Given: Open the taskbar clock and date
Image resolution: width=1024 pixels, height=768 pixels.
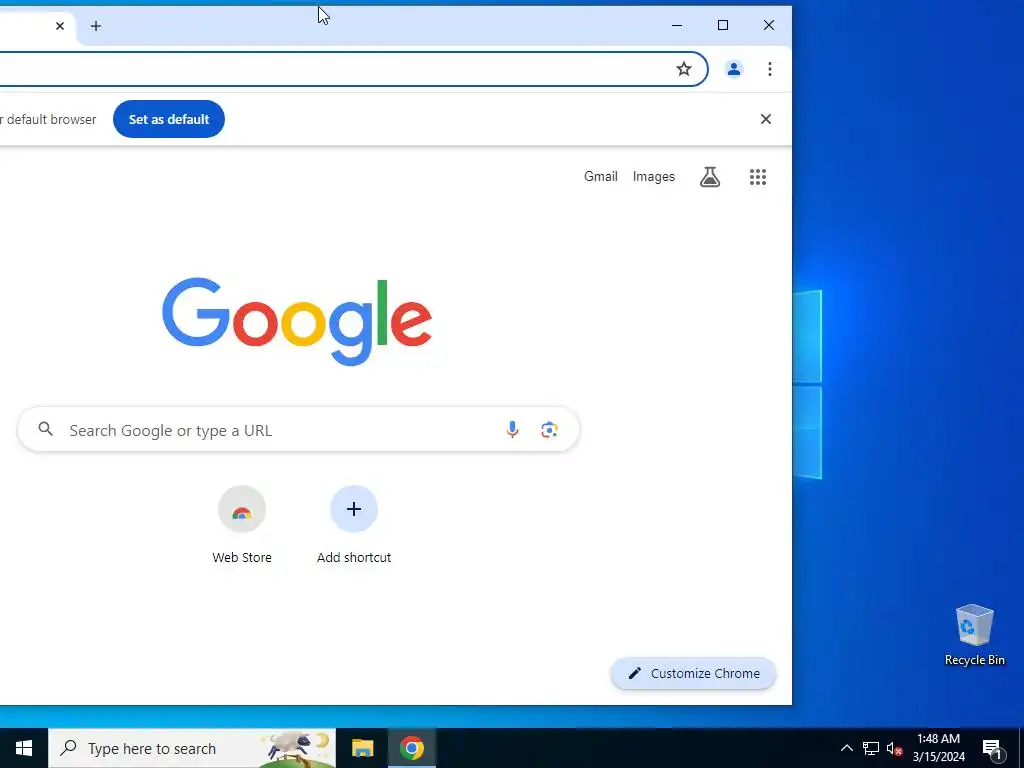Looking at the screenshot, I should point(938,748).
